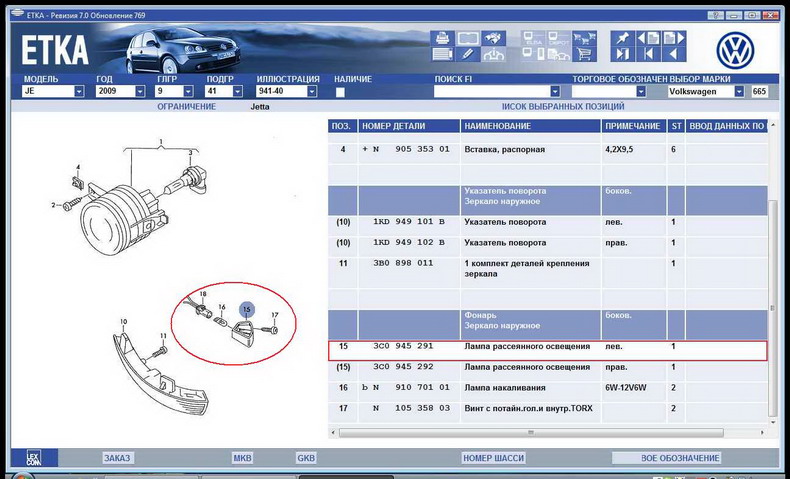The height and width of the screenshot is (479, 790).
Task: Open the ТОРГОВОЕ ОБОЗНАЧЕН dropdown arrow
Action: (x=641, y=91)
